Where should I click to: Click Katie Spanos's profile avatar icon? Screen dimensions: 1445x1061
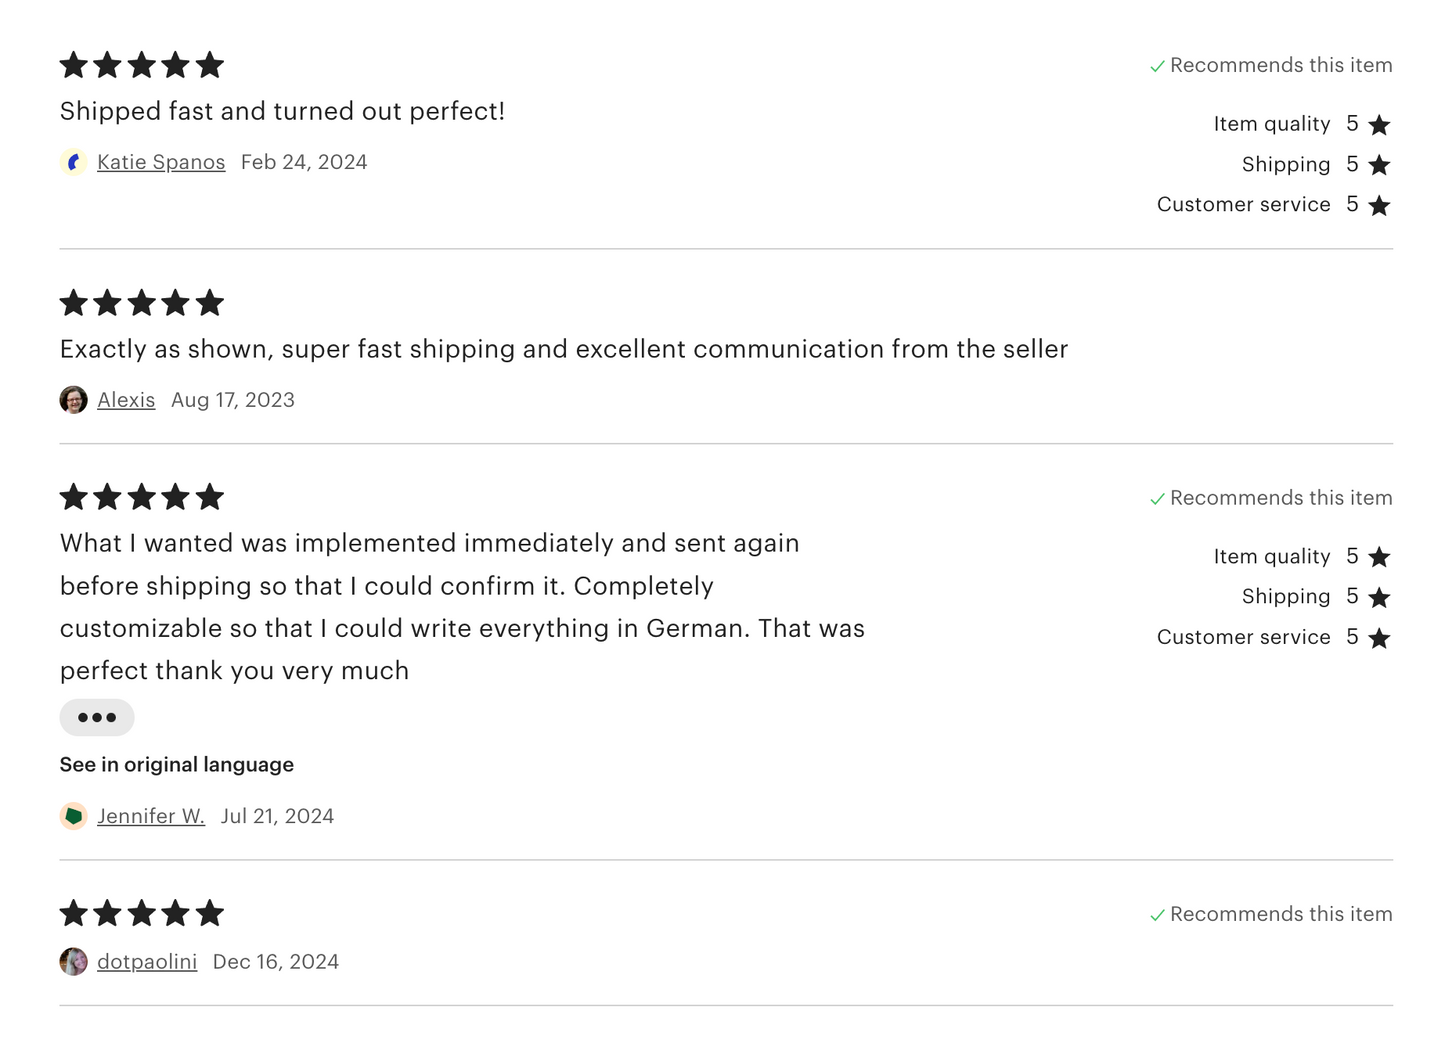tap(73, 162)
